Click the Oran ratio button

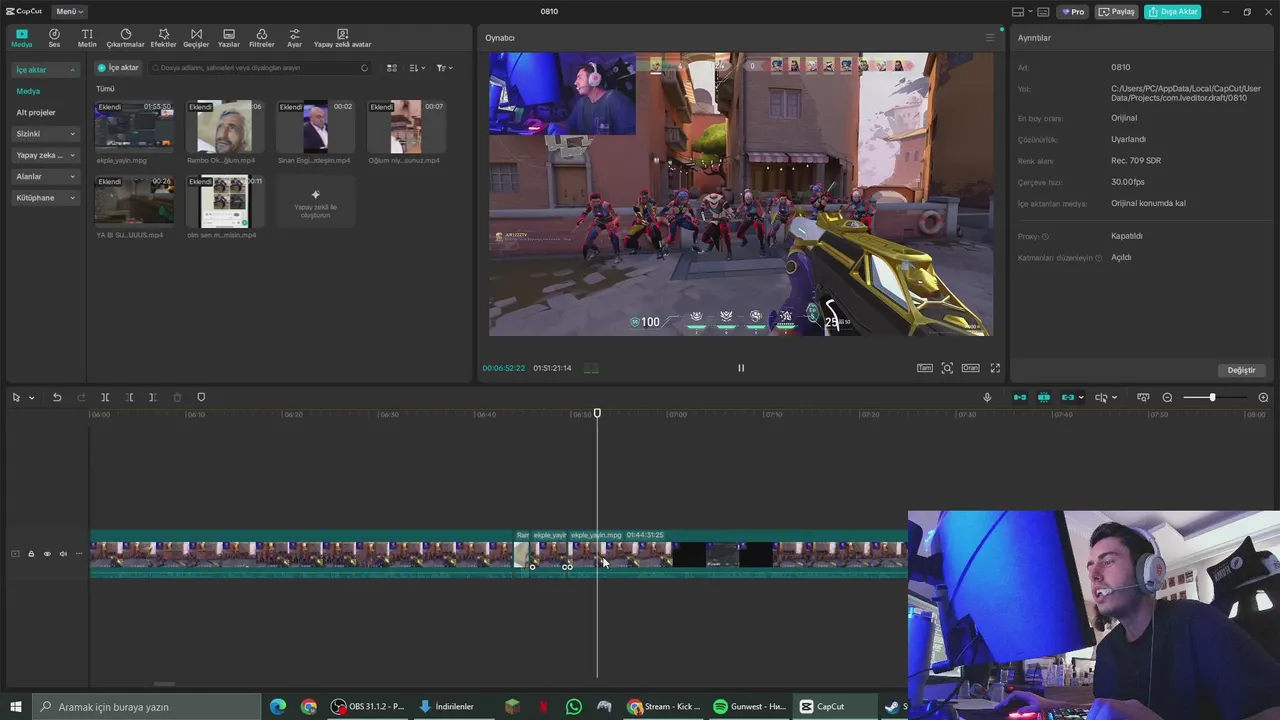coord(970,368)
